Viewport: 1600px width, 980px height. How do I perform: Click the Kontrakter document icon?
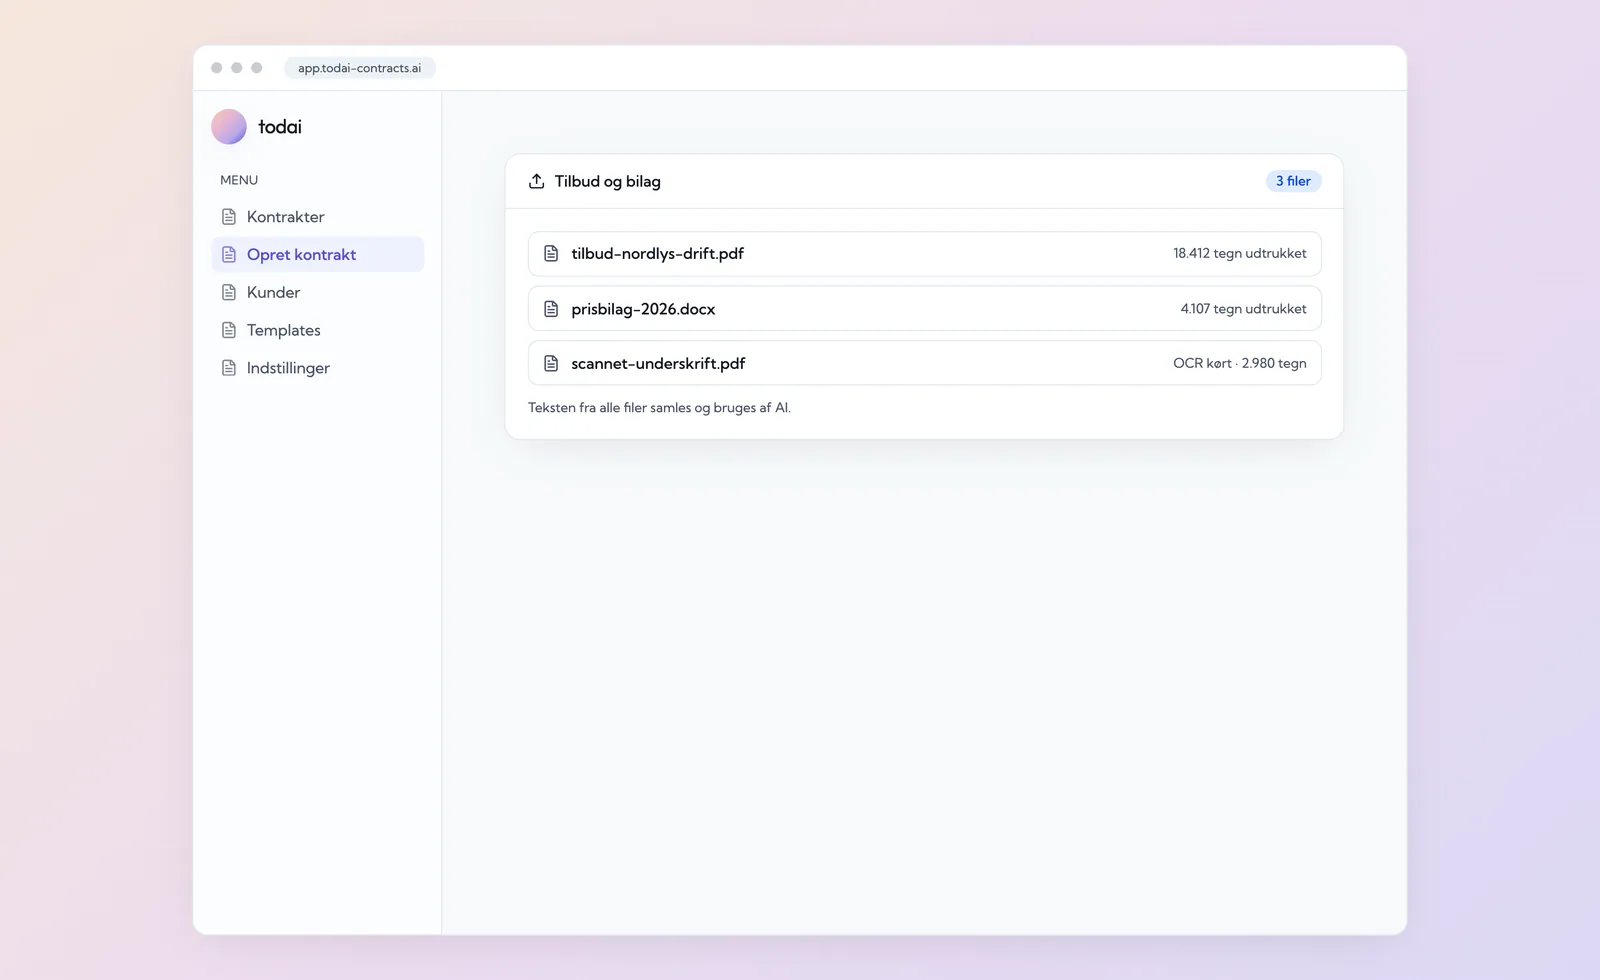[x=229, y=217]
